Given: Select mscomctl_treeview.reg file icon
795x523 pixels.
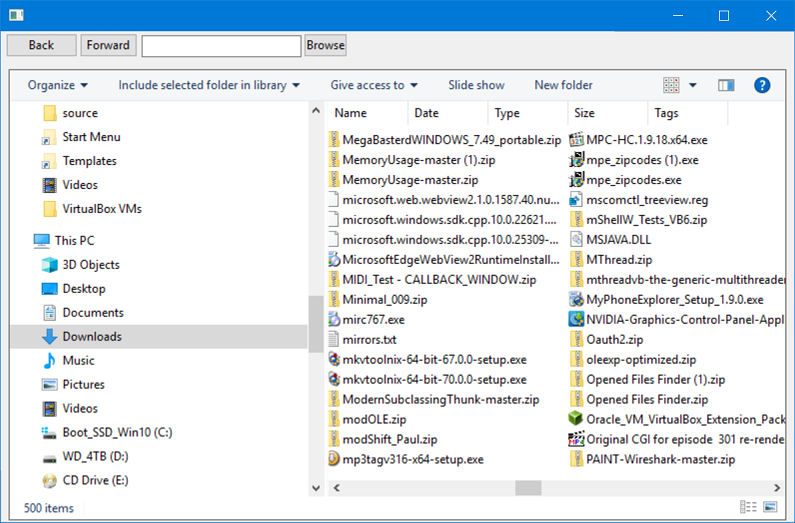Looking at the screenshot, I should point(576,200).
